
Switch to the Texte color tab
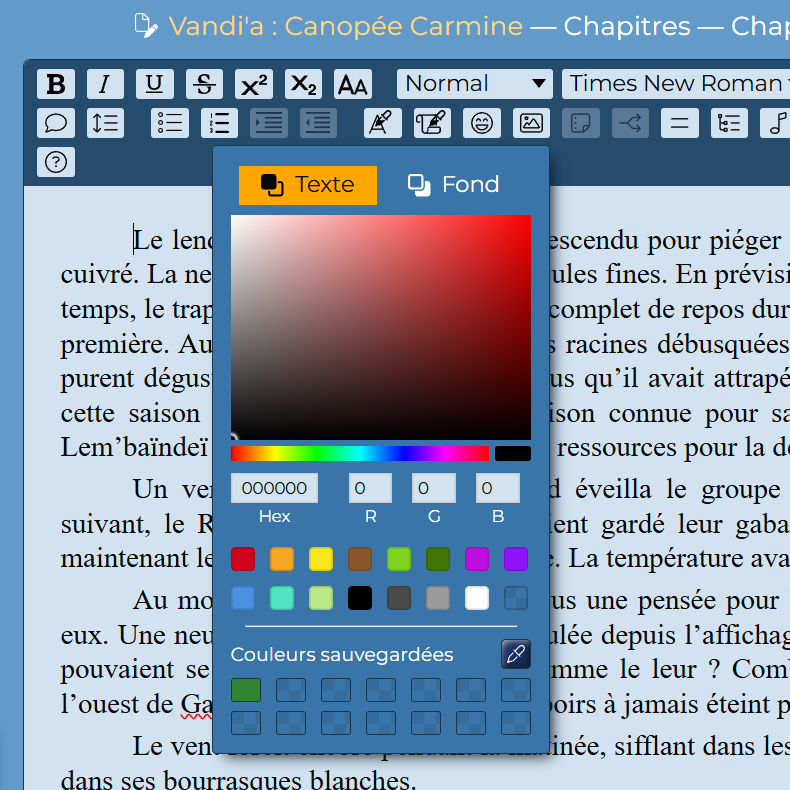[x=308, y=185]
